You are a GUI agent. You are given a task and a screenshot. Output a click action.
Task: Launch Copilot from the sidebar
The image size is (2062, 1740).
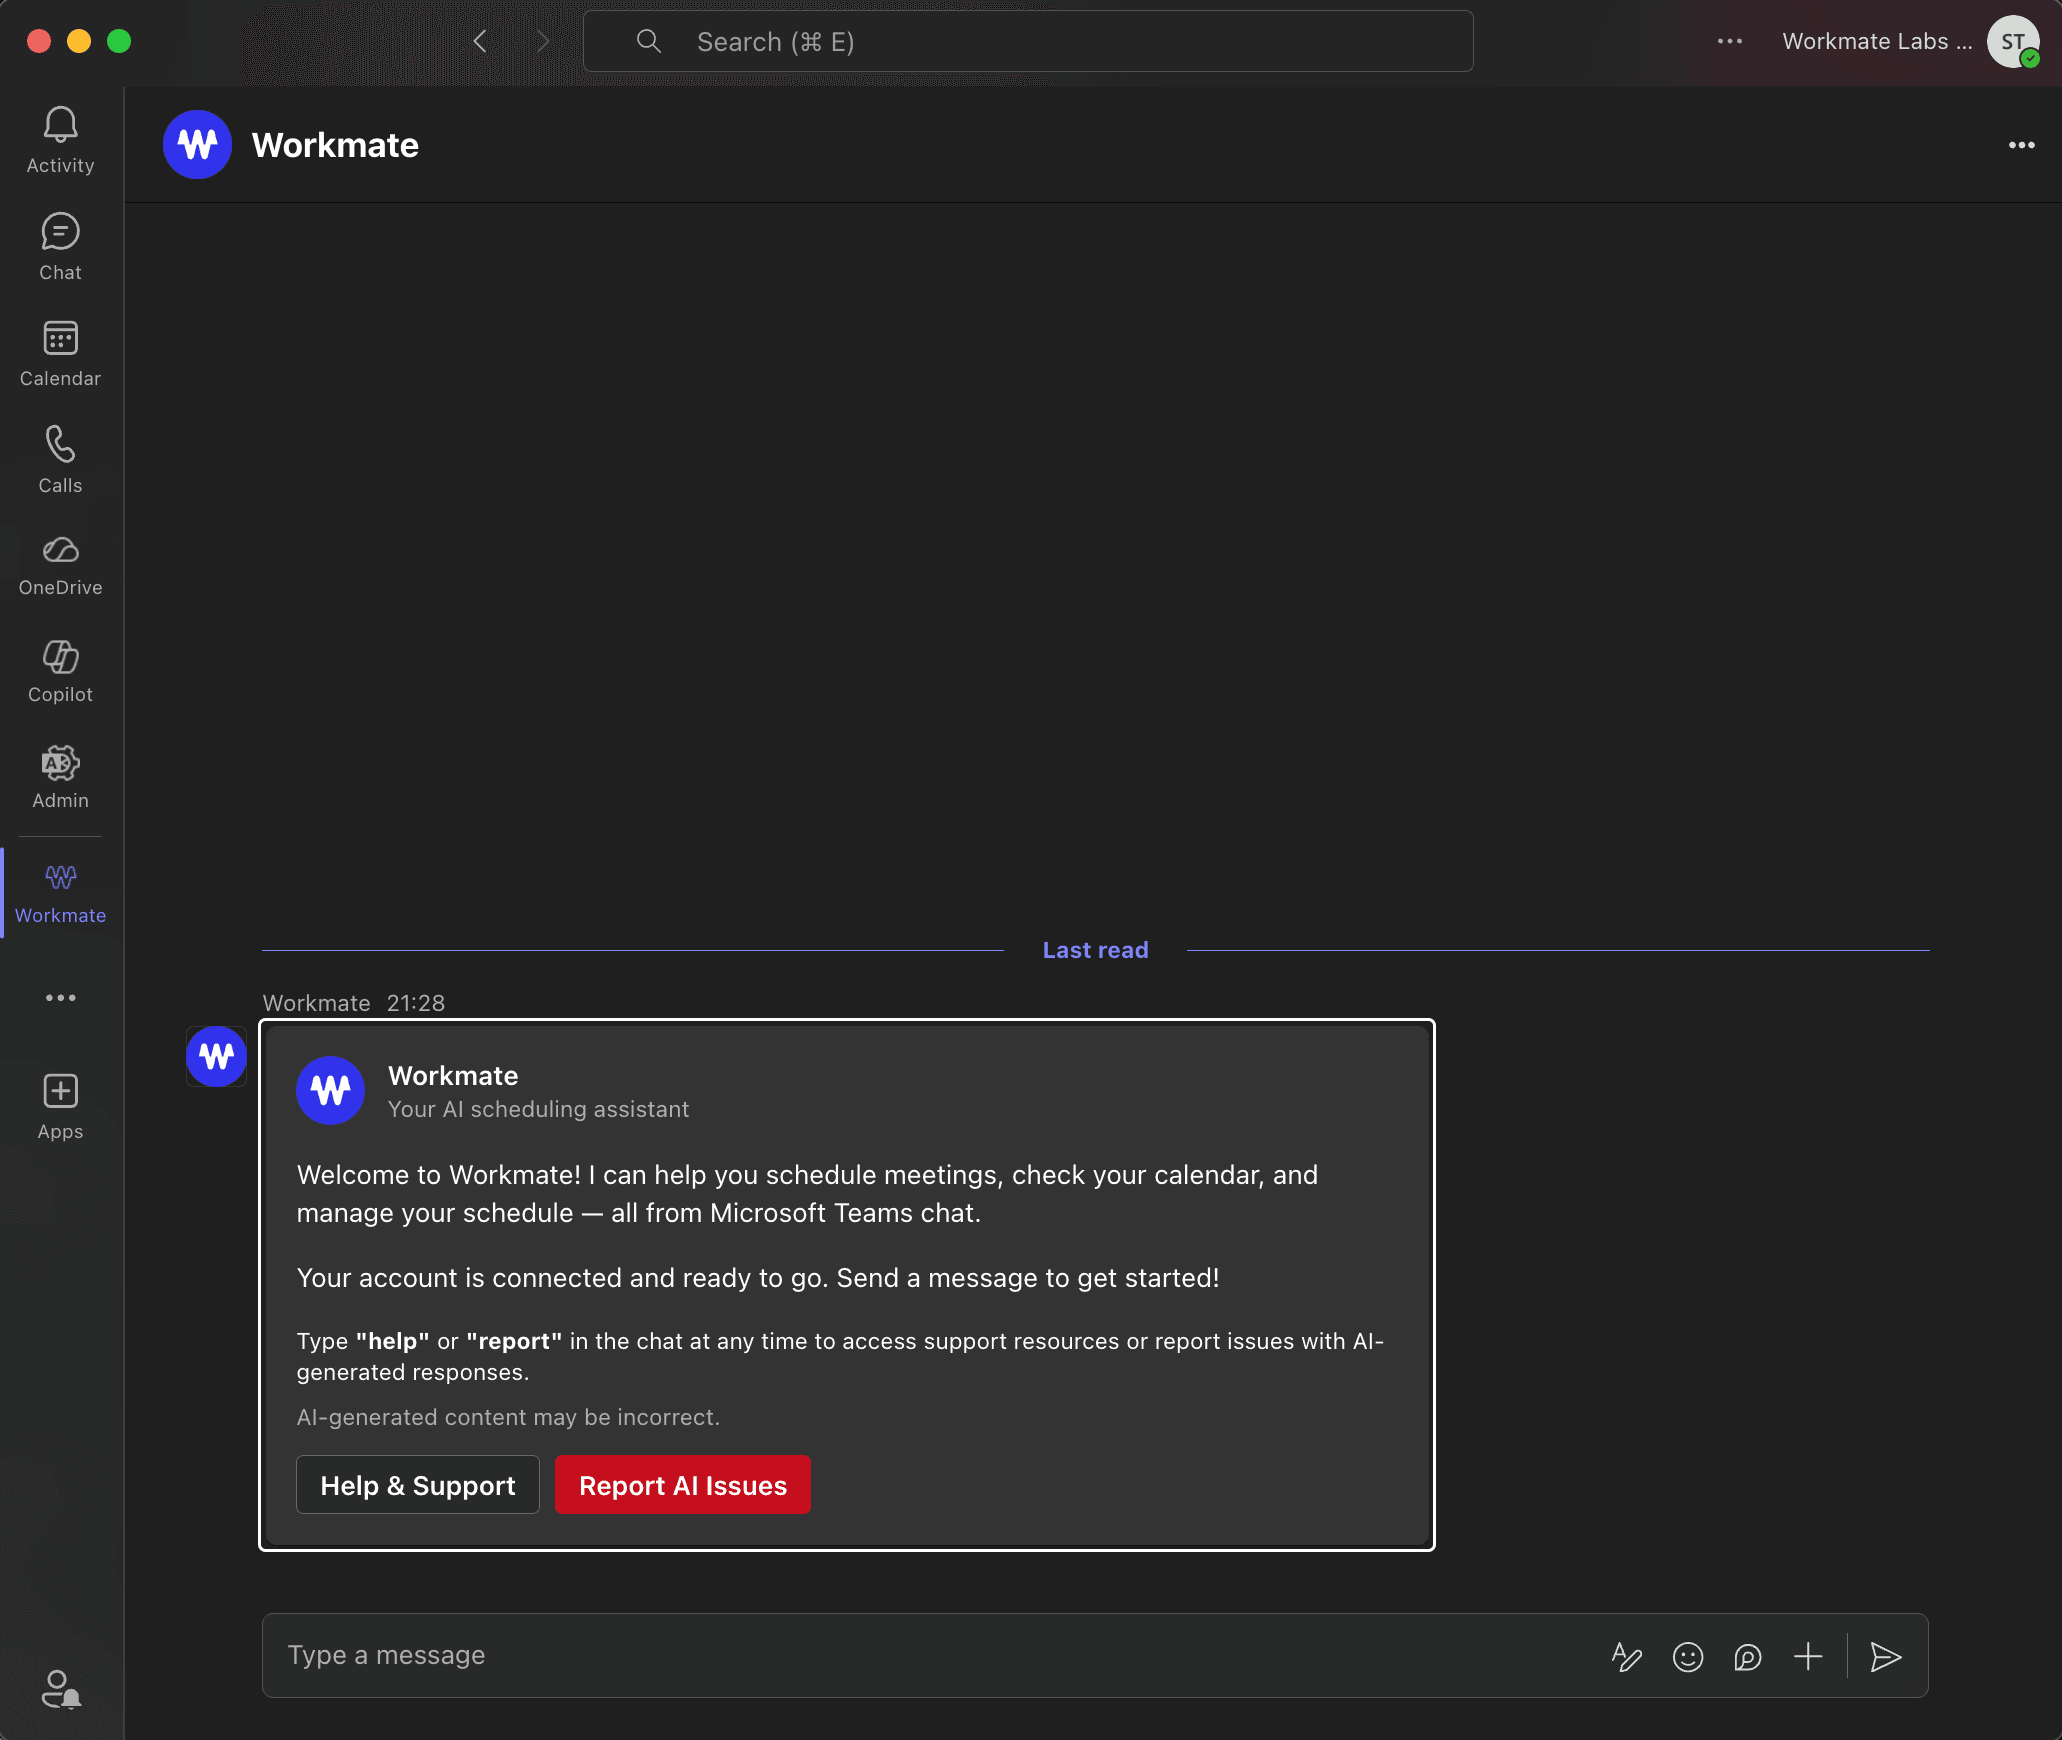(60, 671)
